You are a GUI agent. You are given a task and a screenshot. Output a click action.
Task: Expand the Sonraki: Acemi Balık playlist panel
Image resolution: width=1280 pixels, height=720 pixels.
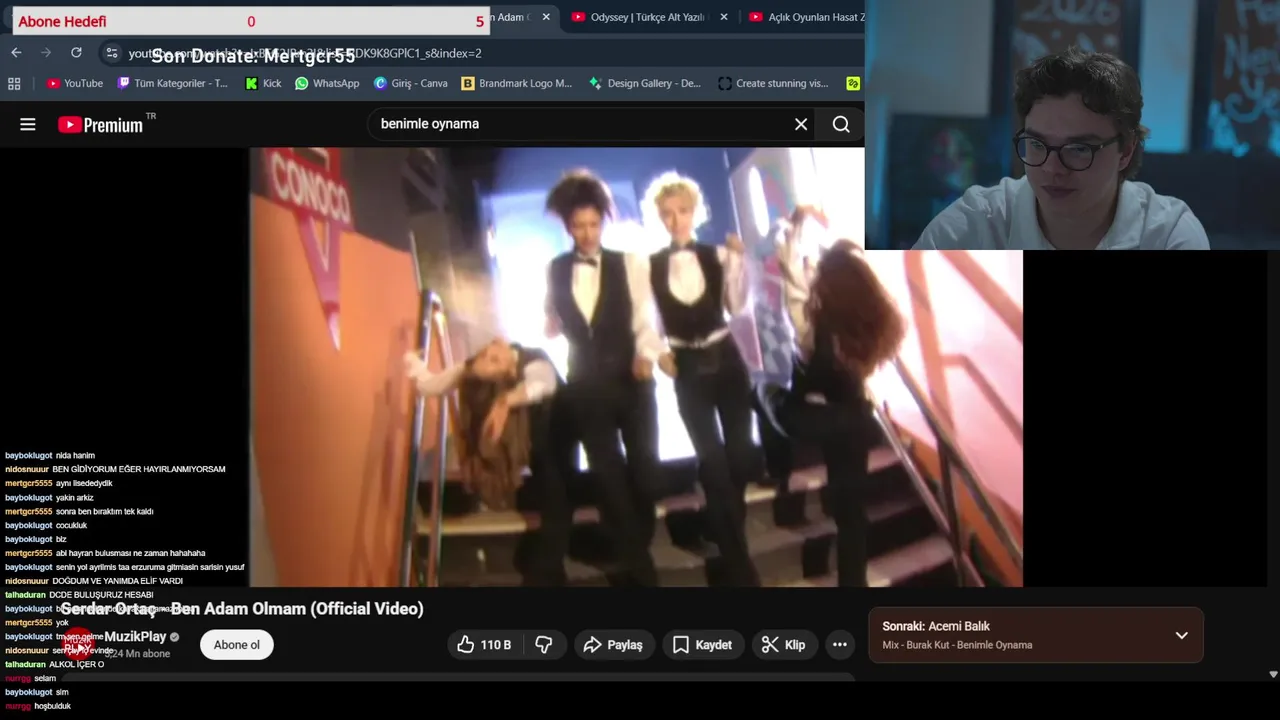[1181, 635]
